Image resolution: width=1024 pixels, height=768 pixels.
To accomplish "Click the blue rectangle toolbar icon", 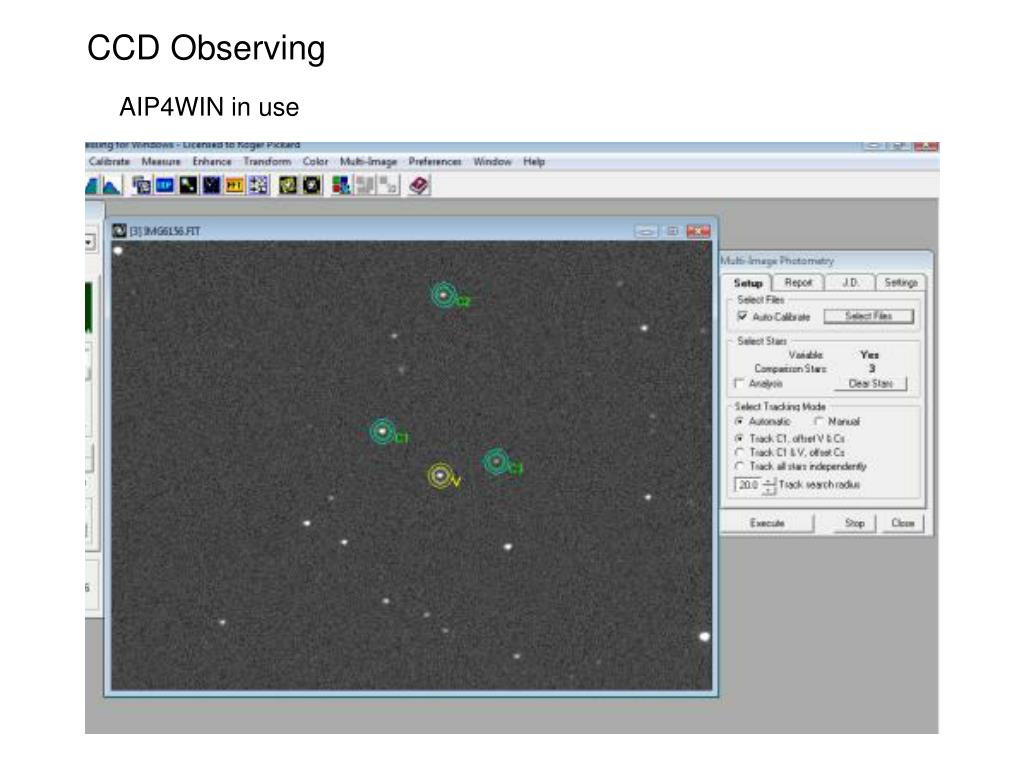I will [165, 185].
